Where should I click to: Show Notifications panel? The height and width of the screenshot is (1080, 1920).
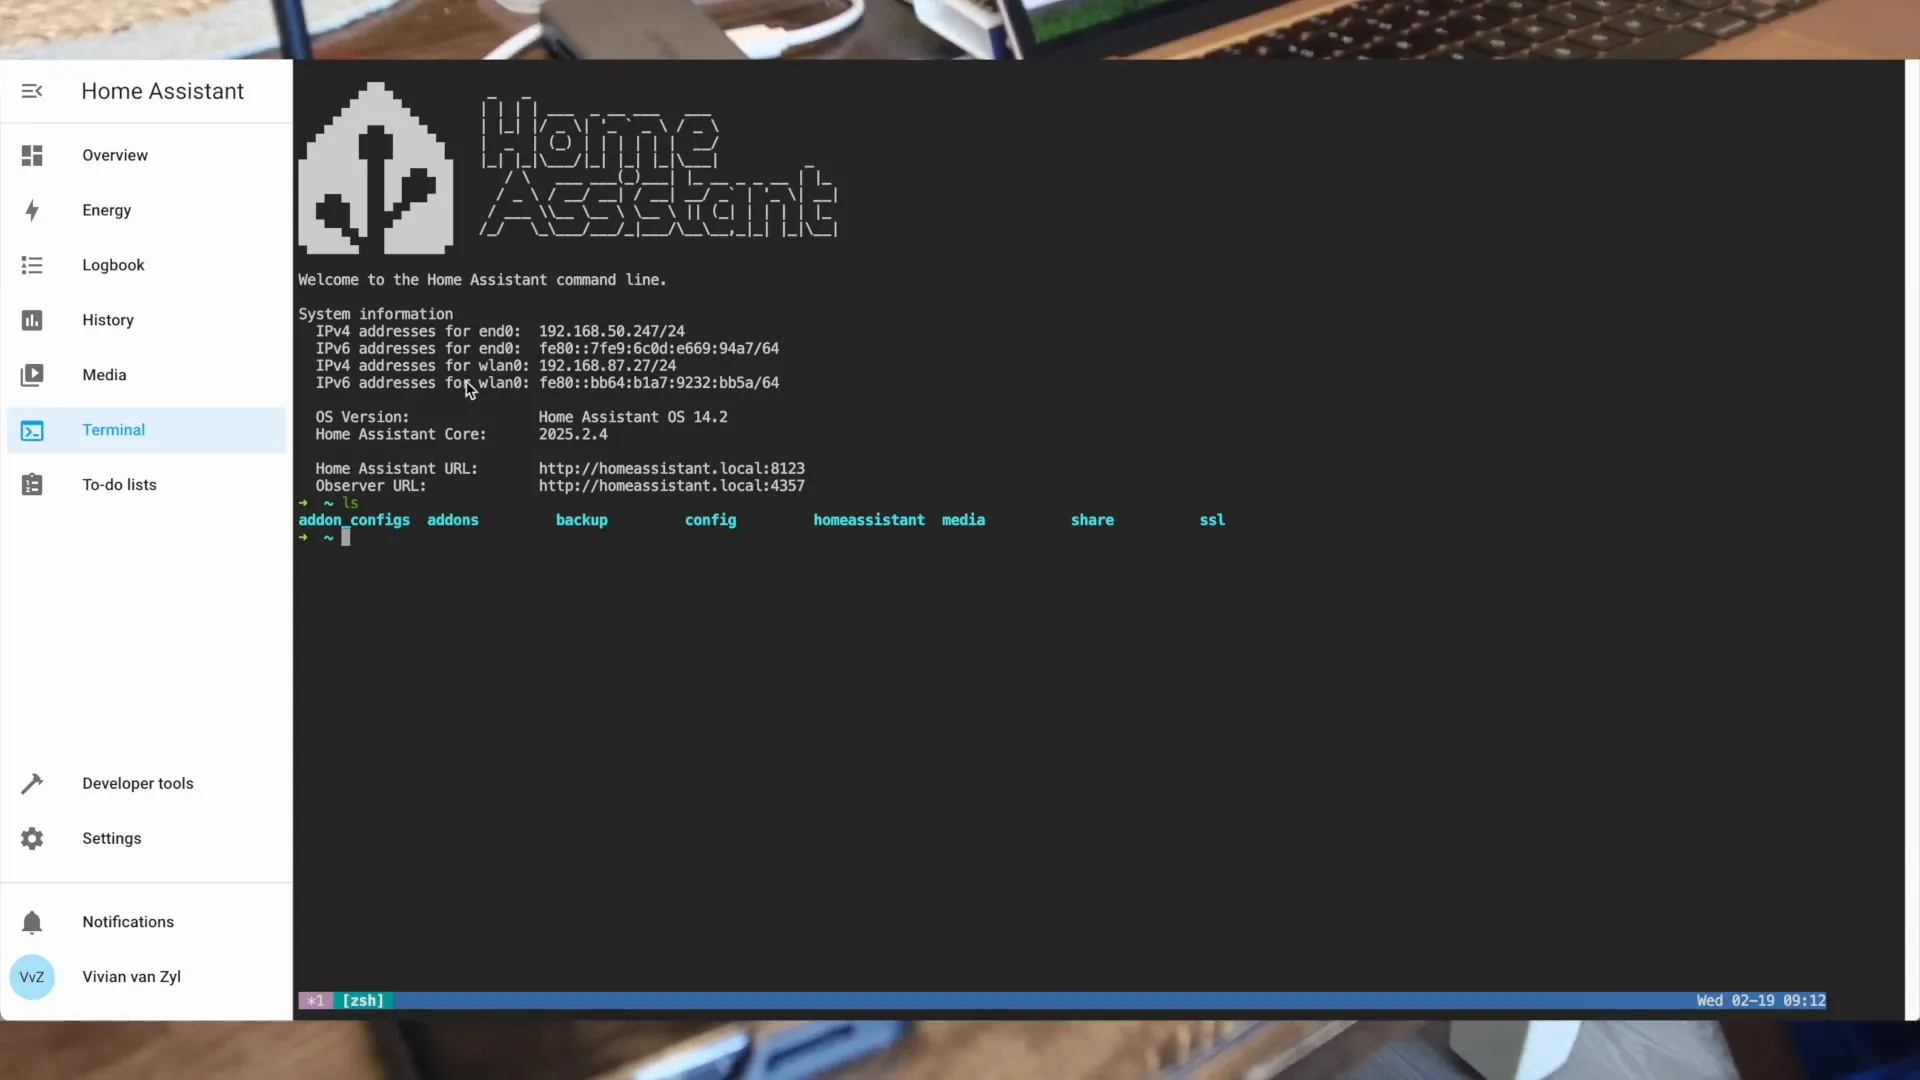(x=146, y=922)
